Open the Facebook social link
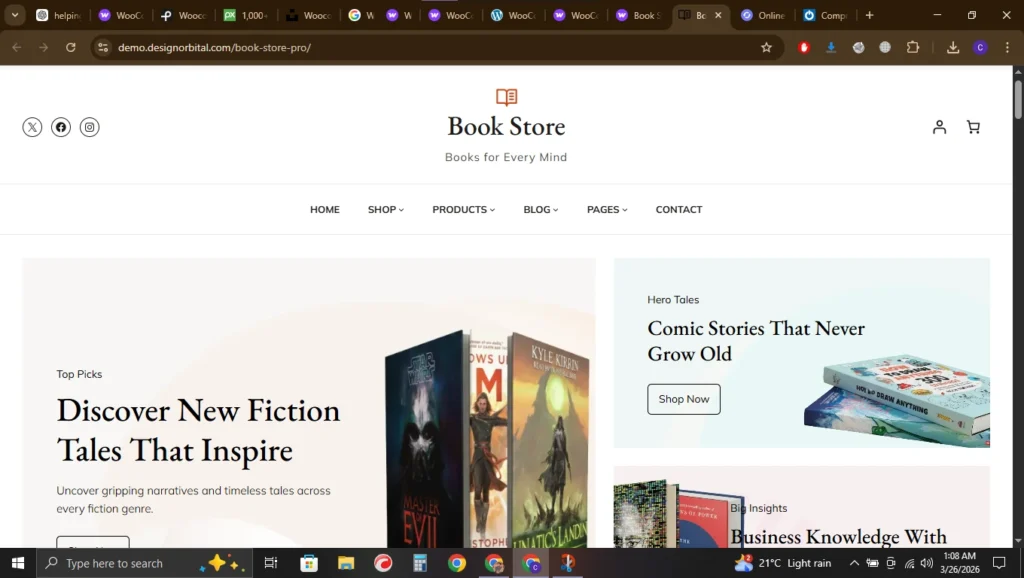Image resolution: width=1024 pixels, height=578 pixels. (x=61, y=127)
